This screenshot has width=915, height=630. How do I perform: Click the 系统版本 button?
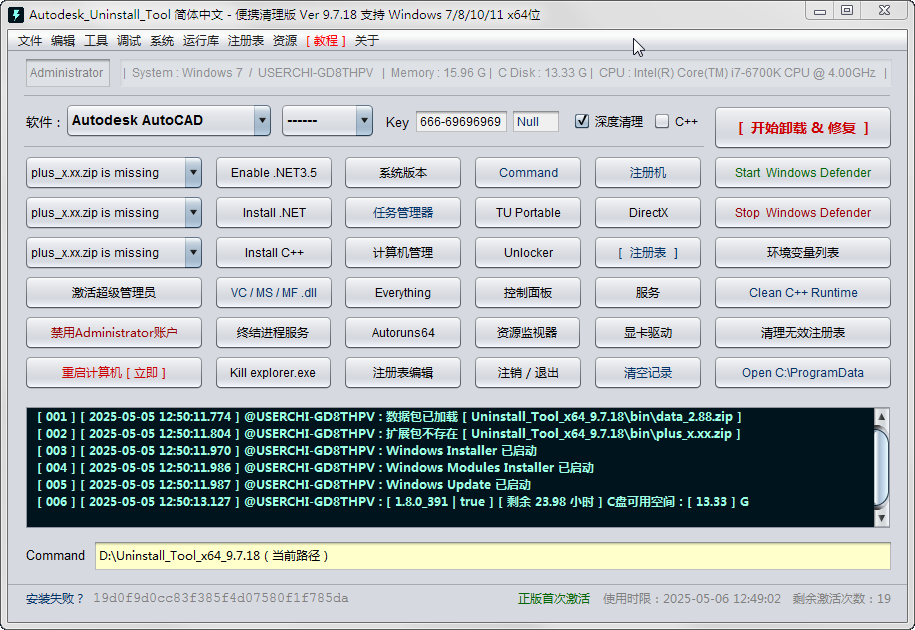coord(403,173)
